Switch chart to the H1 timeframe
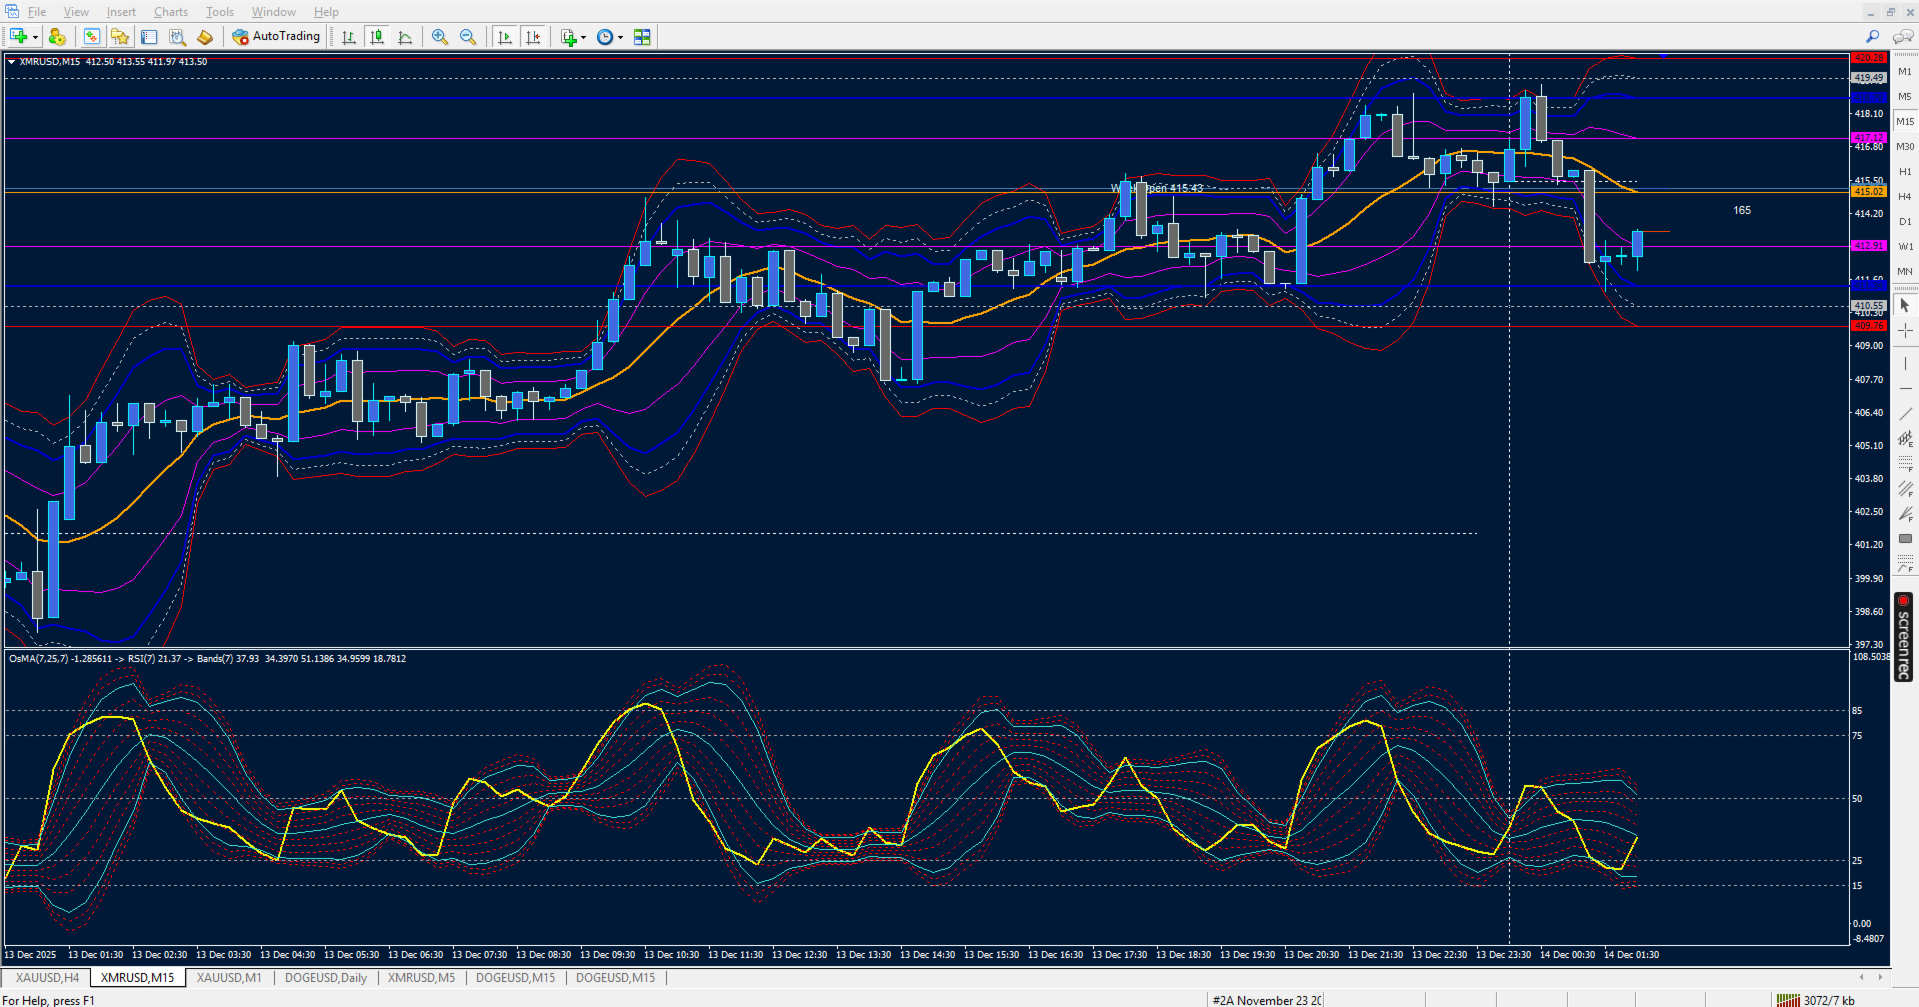The image size is (1919, 1007). tap(1905, 172)
